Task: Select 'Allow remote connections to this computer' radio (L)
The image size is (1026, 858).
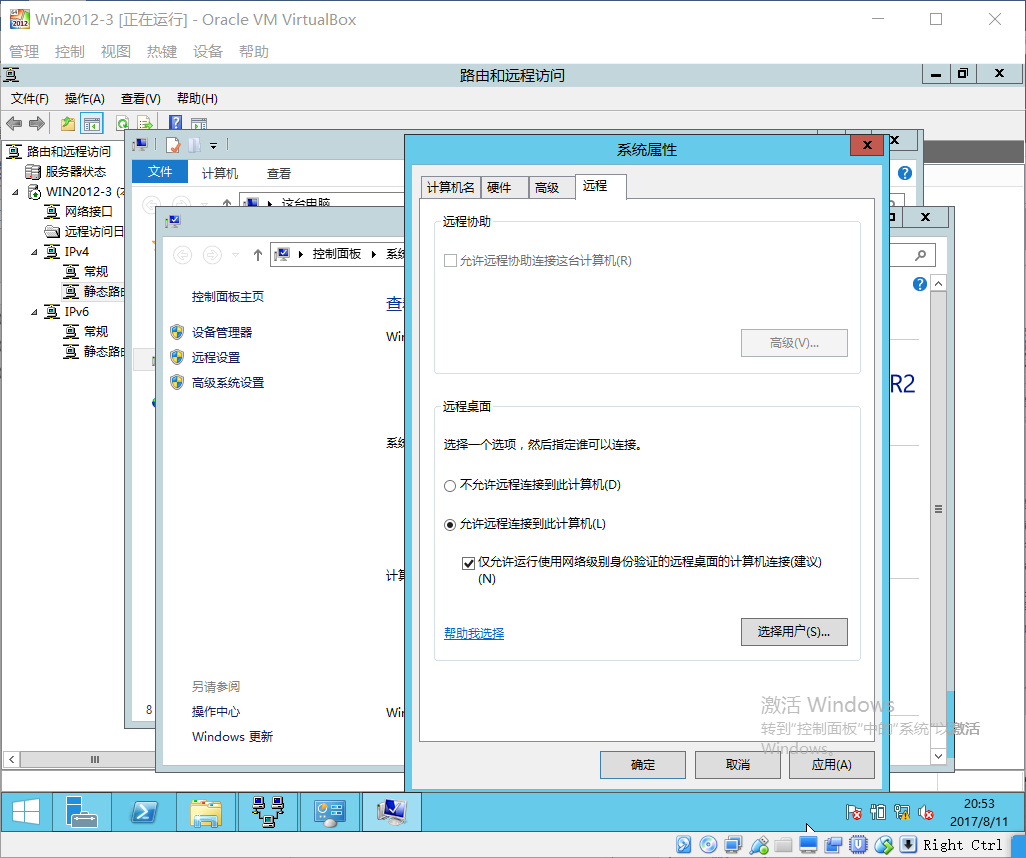Action: [x=450, y=525]
